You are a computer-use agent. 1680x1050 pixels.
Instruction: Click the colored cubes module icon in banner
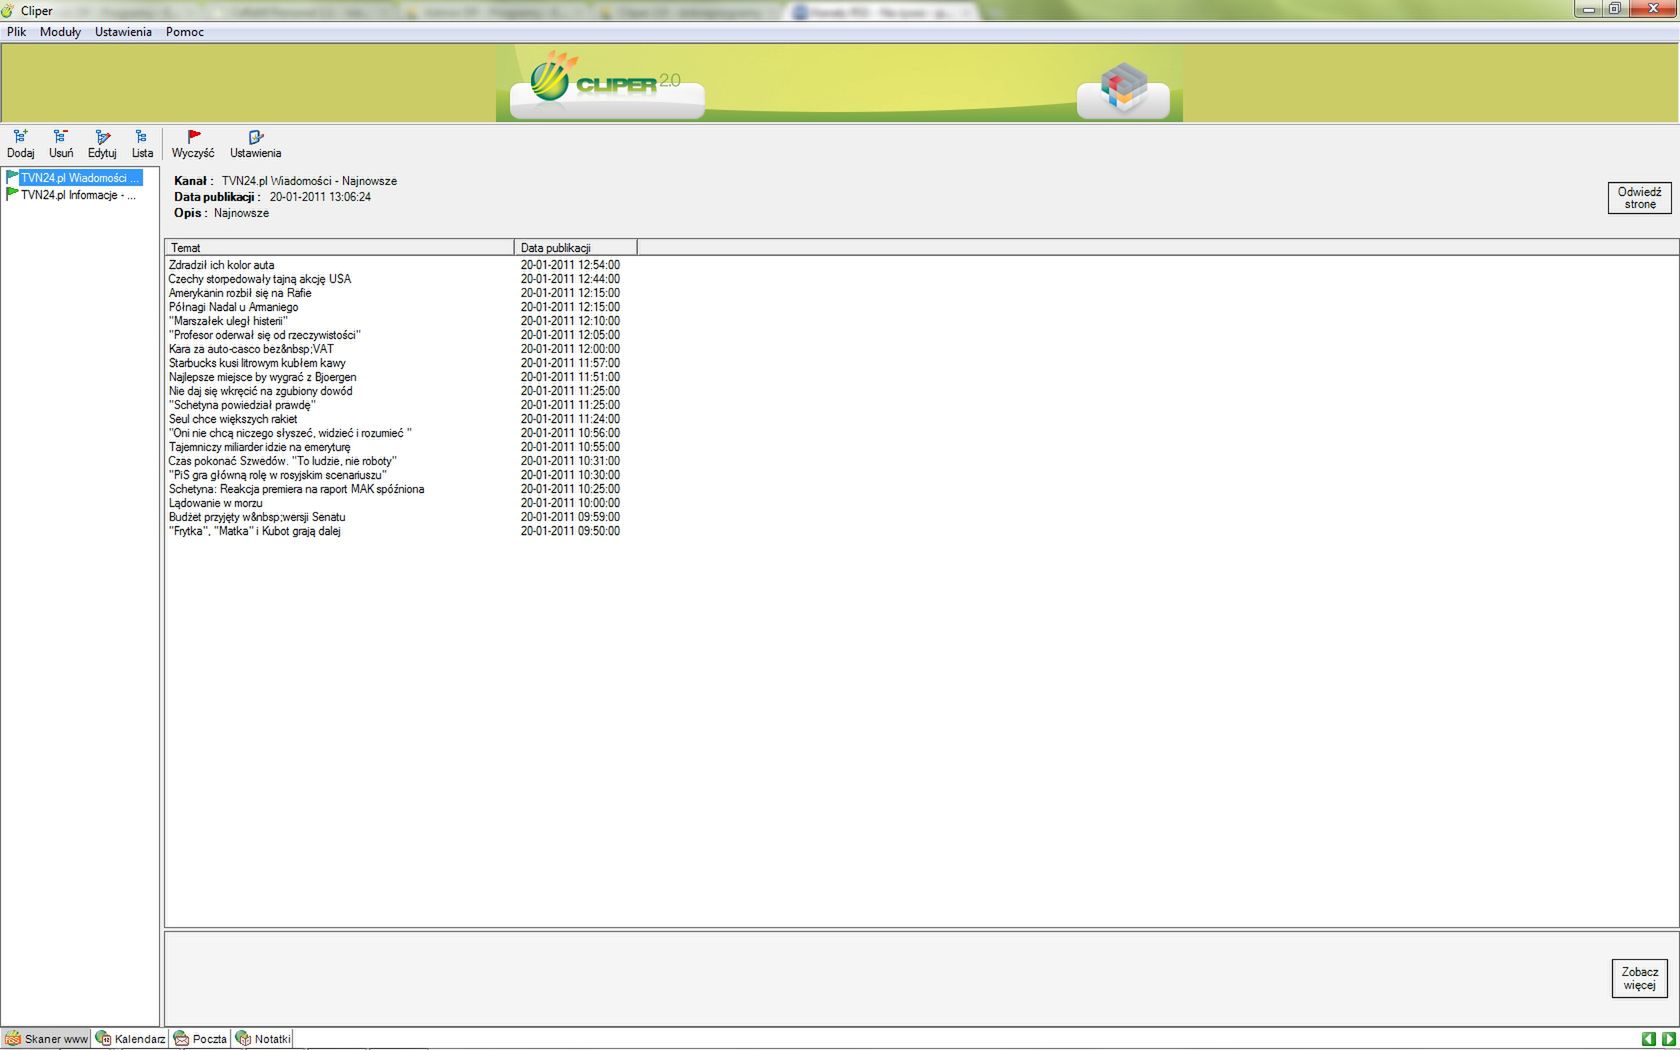point(1123,91)
